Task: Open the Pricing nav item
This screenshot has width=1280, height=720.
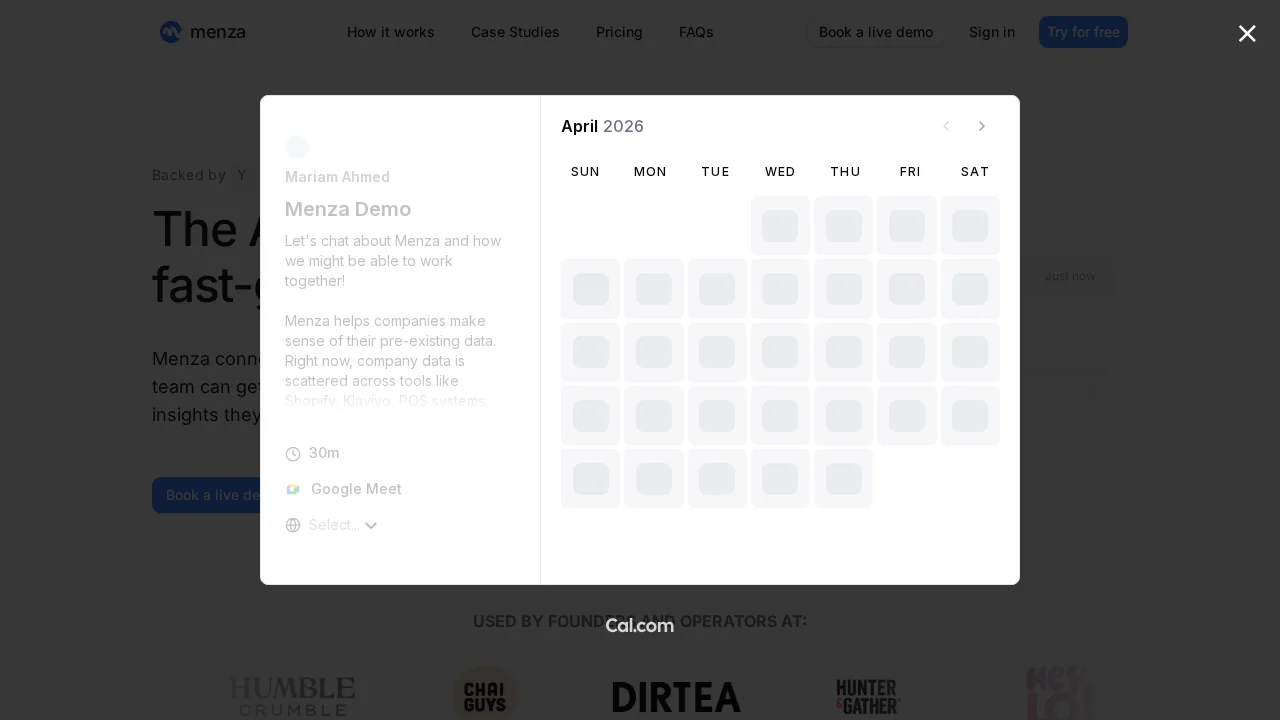Action: pos(619,32)
